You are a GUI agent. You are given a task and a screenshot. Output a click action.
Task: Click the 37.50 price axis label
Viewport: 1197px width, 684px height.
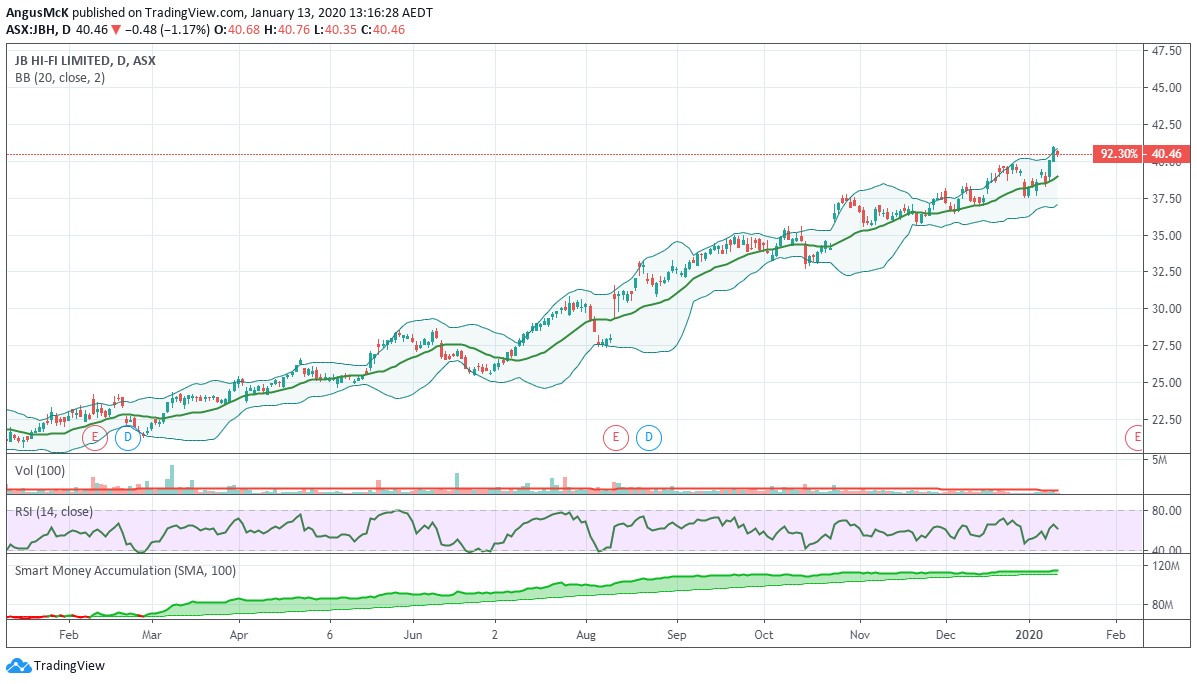tap(1166, 198)
